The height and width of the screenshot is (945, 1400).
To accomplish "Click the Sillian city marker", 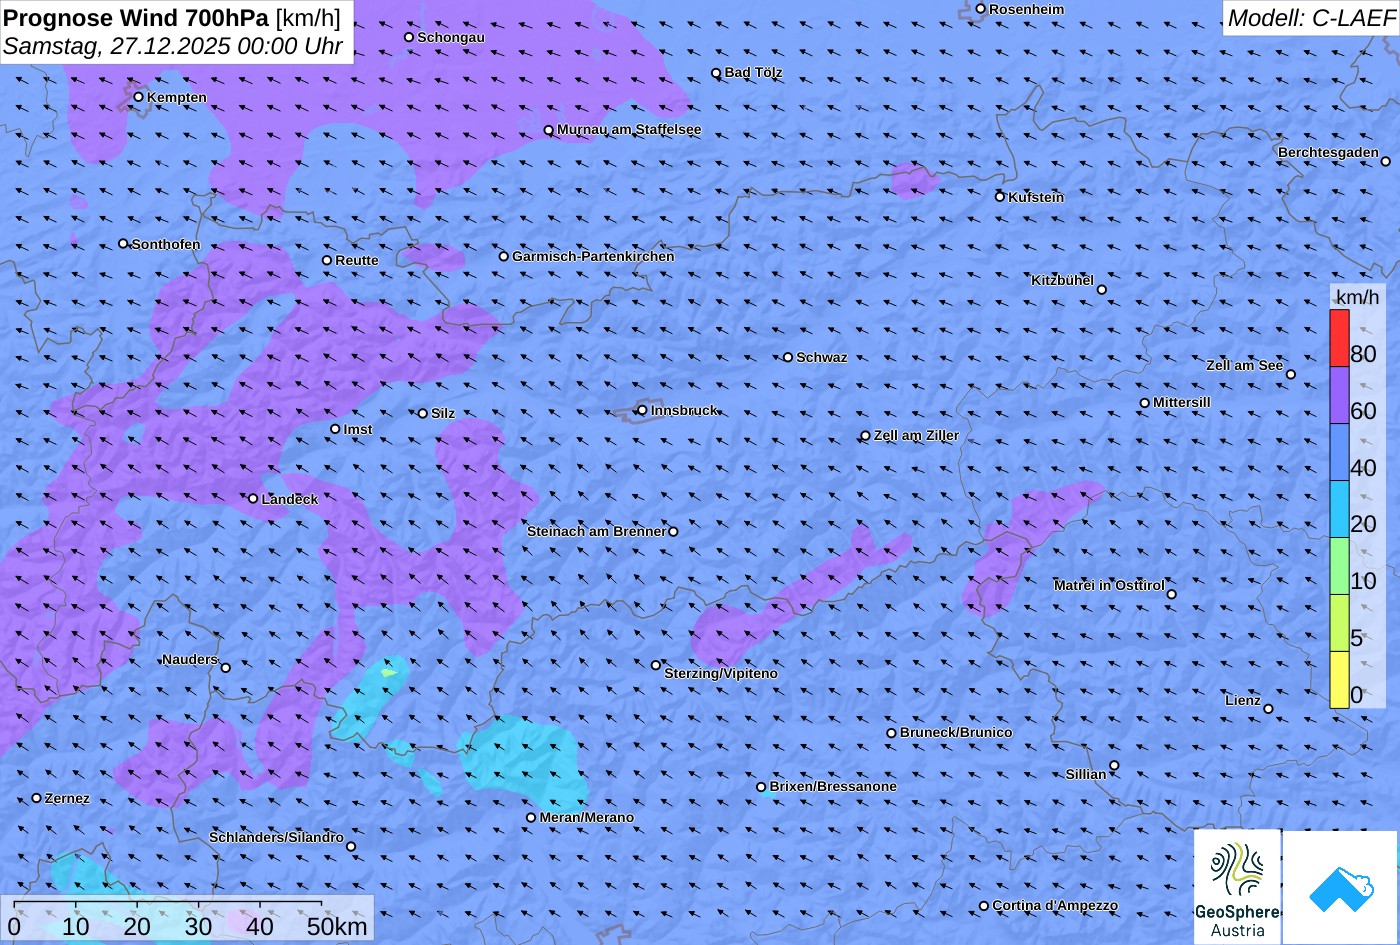I will click(1114, 766).
